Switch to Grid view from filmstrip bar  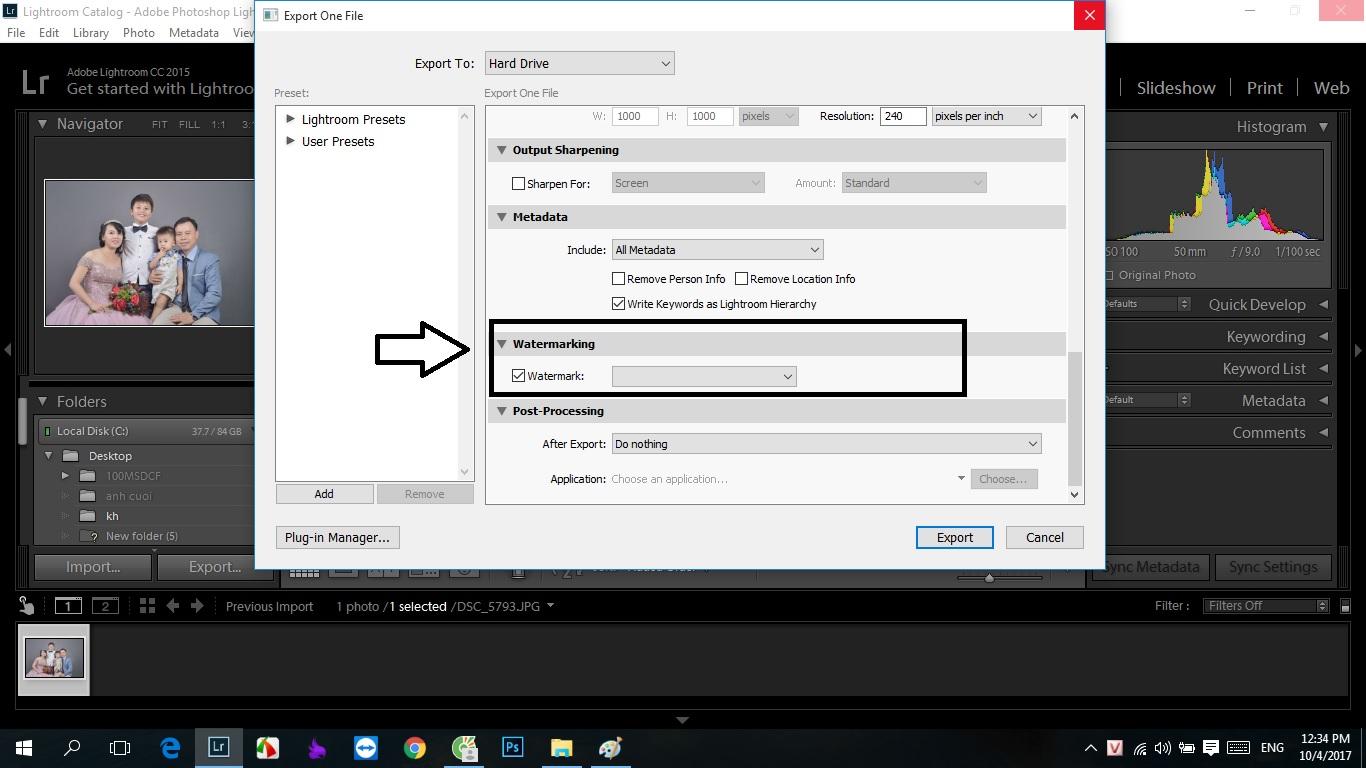[x=147, y=605]
